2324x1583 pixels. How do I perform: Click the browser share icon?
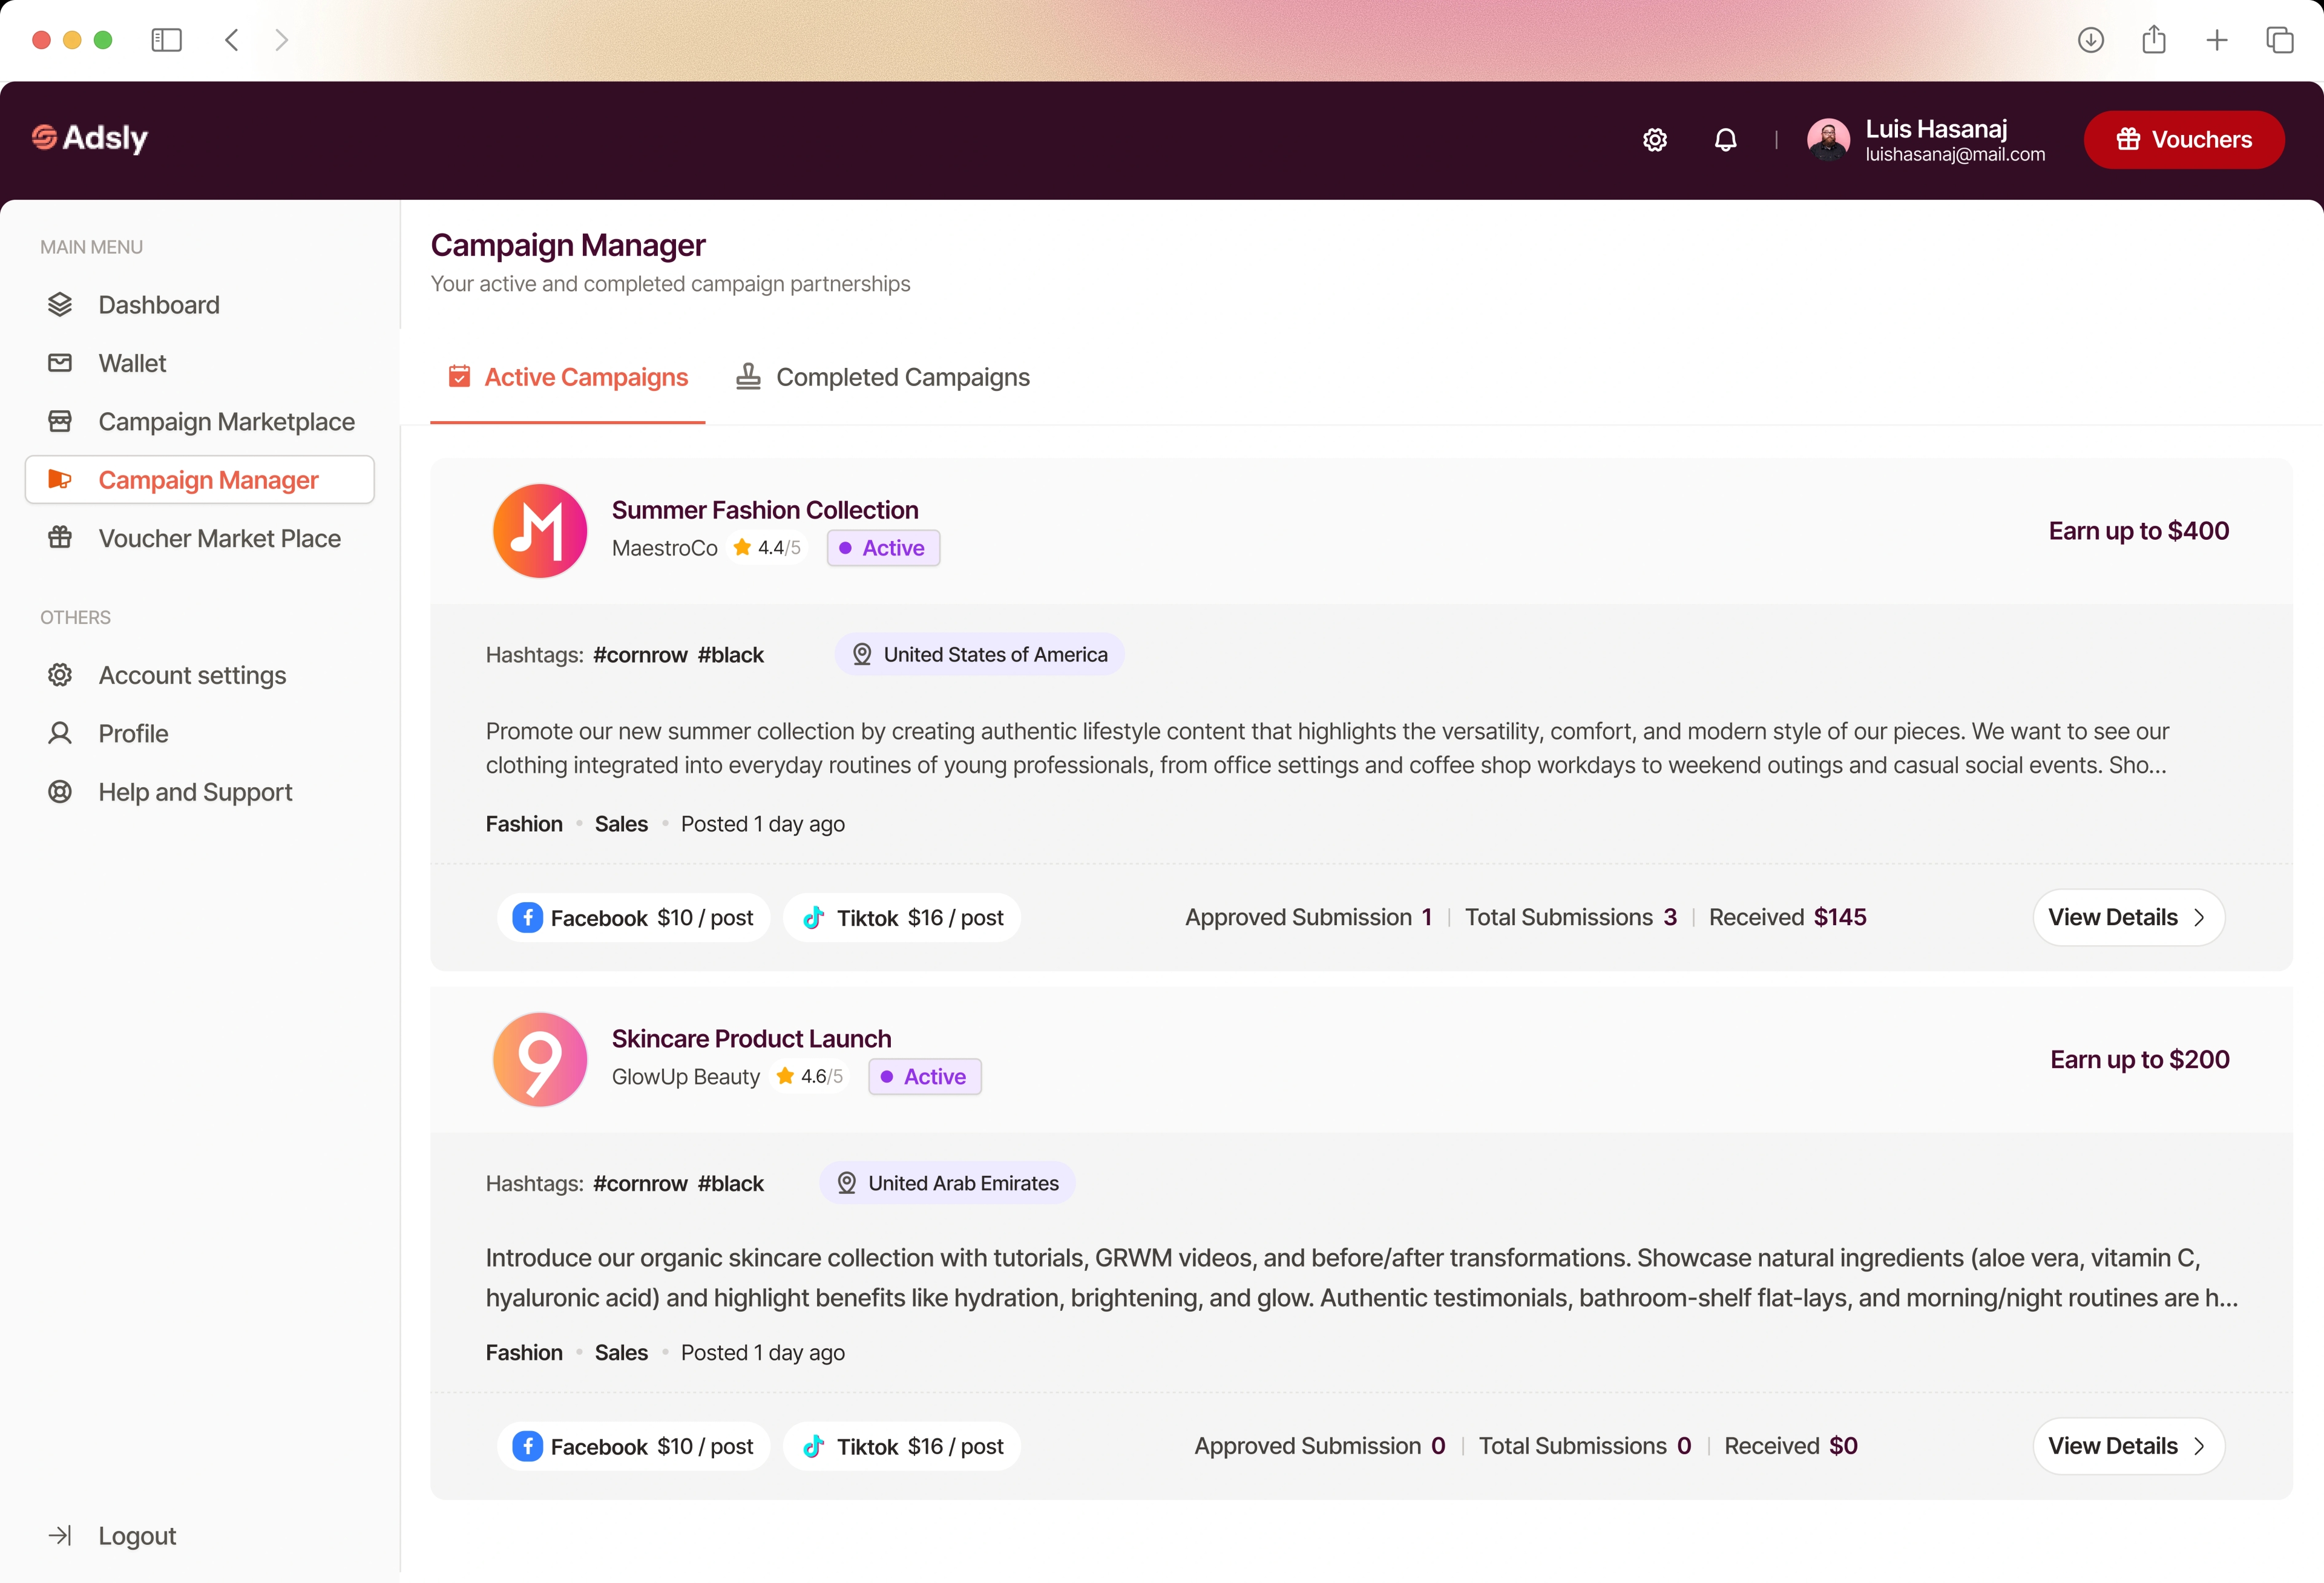[2154, 40]
